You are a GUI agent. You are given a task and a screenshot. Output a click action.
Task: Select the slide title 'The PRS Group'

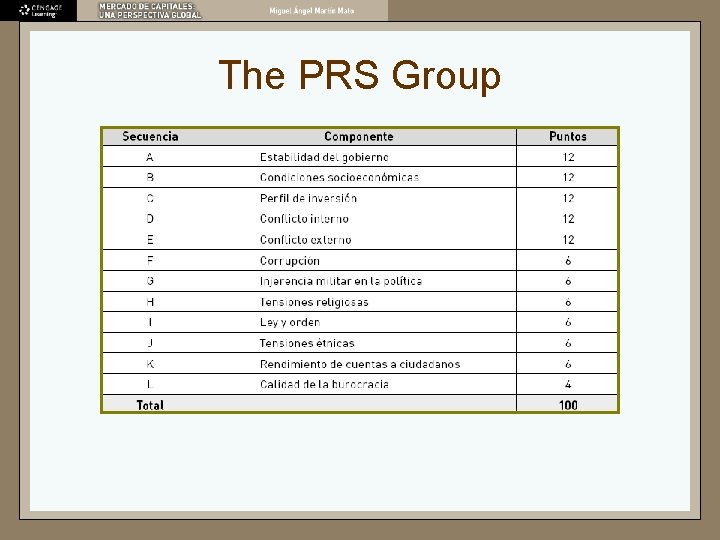tap(360, 75)
